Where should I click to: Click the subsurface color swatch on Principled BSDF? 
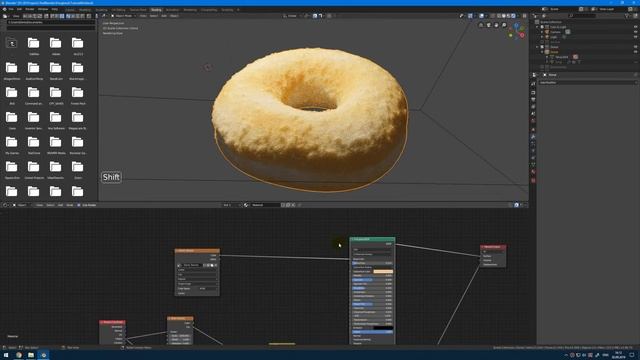[x=383, y=271]
